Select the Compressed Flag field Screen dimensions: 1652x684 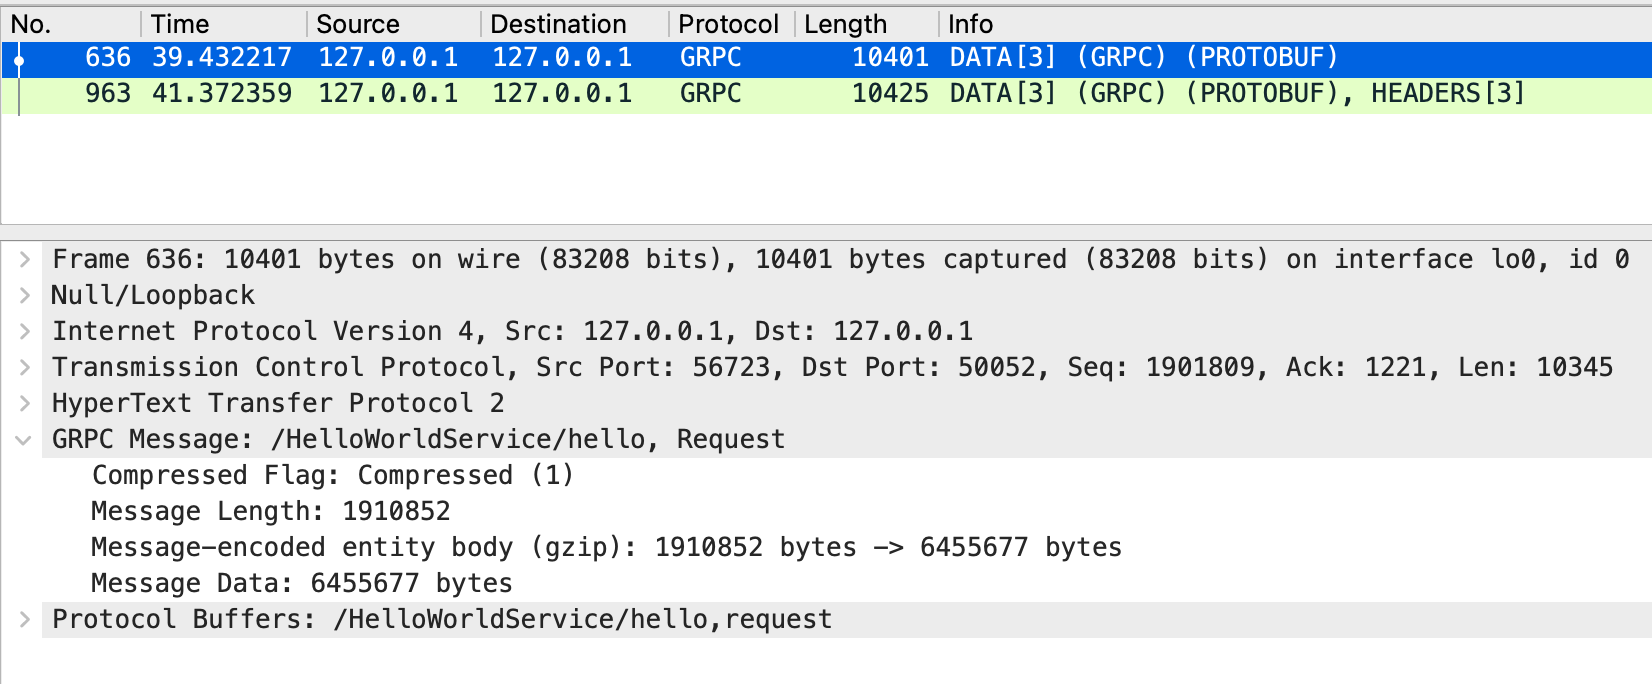click(x=330, y=475)
